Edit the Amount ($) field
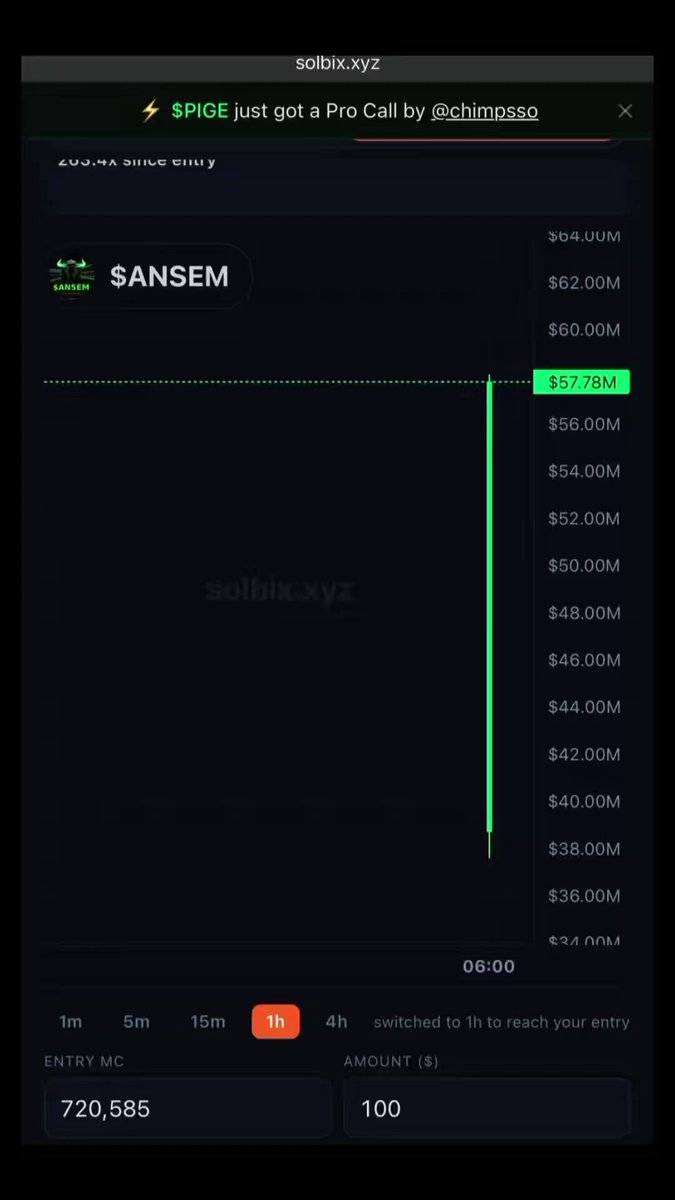The image size is (675, 1200). pos(487,1108)
